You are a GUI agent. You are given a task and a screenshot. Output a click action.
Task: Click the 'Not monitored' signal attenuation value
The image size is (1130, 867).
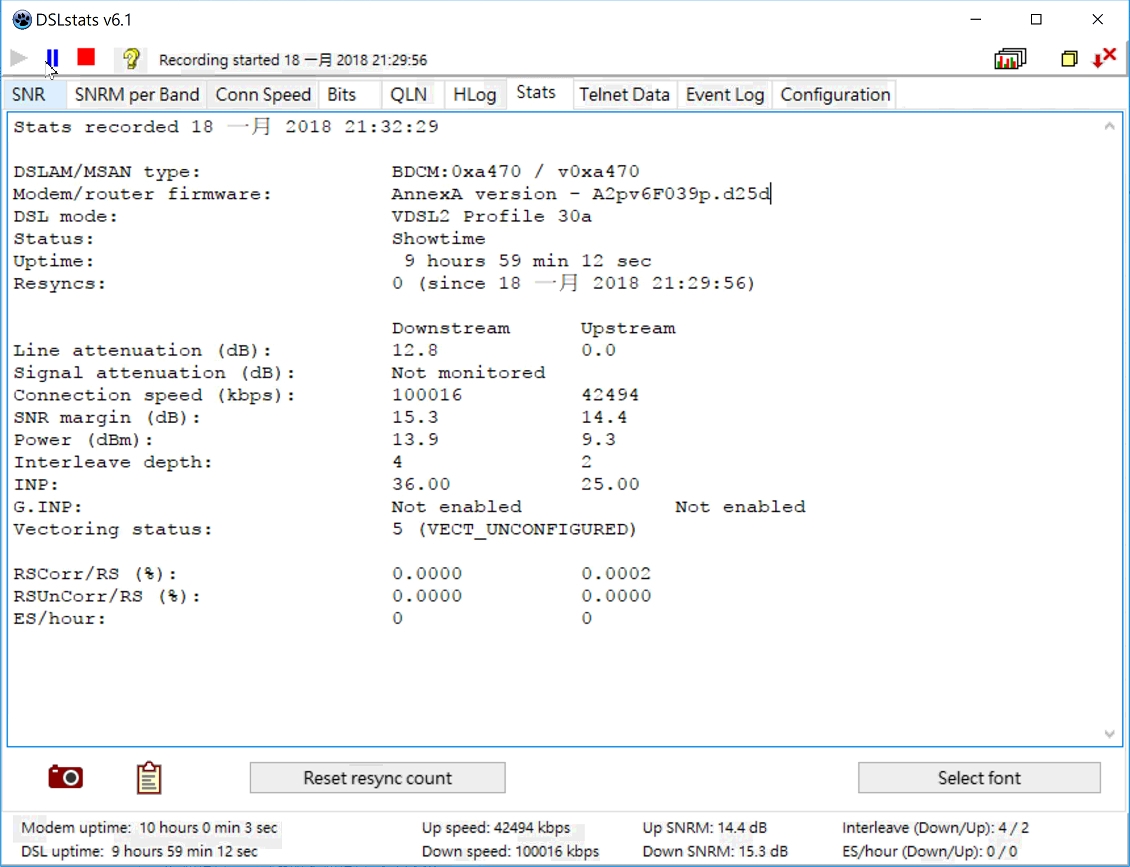point(468,373)
